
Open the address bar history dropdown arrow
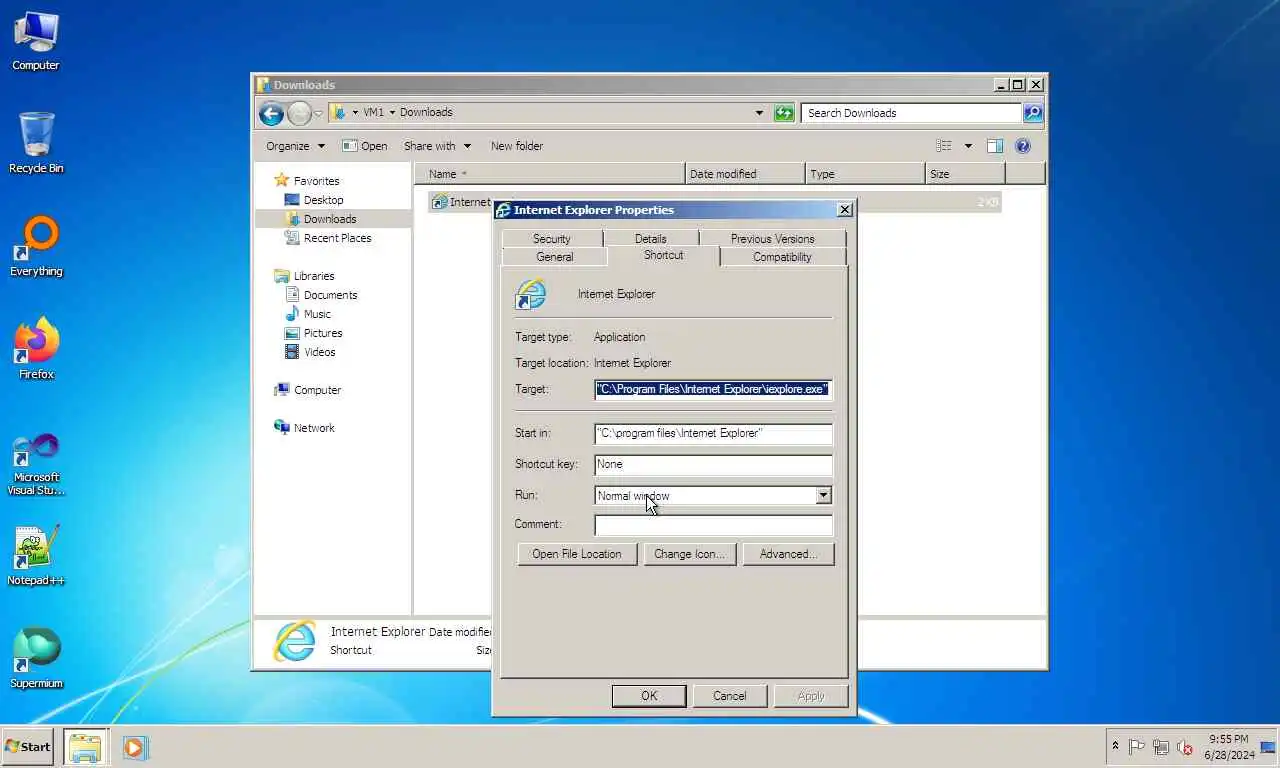(x=759, y=113)
